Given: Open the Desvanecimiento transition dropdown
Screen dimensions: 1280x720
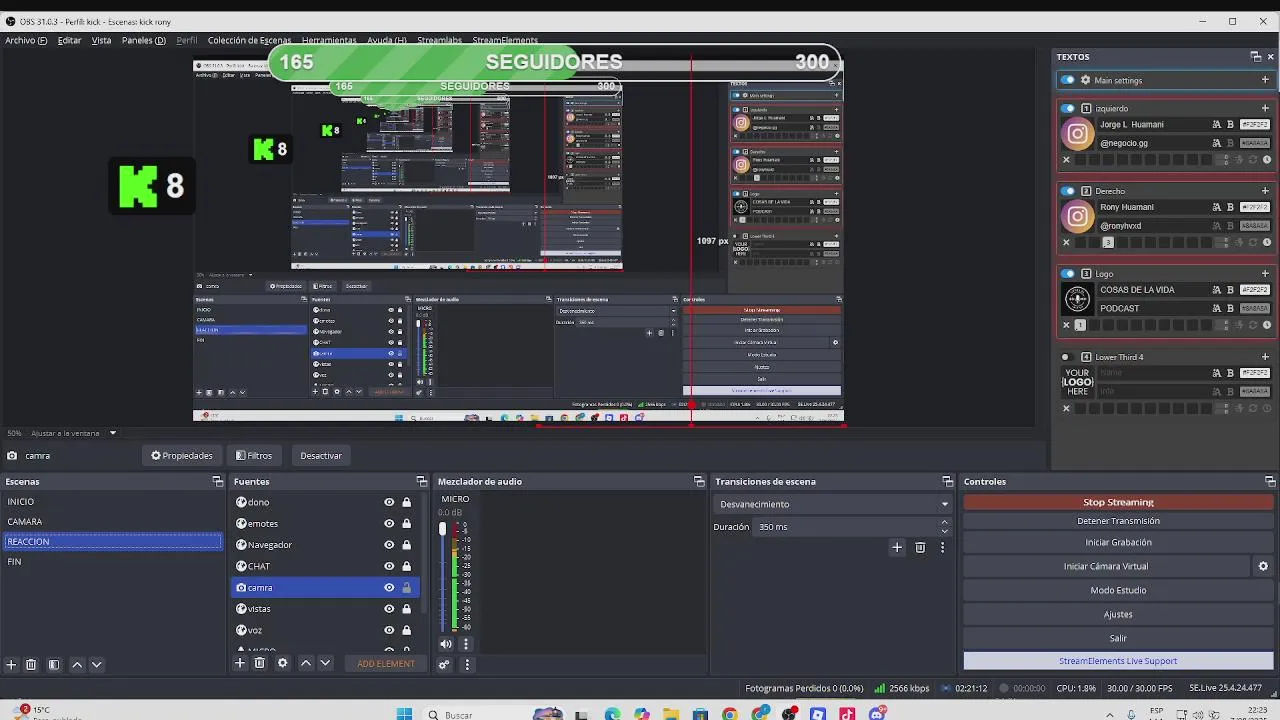Looking at the screenshot, I should pos(834,504).
